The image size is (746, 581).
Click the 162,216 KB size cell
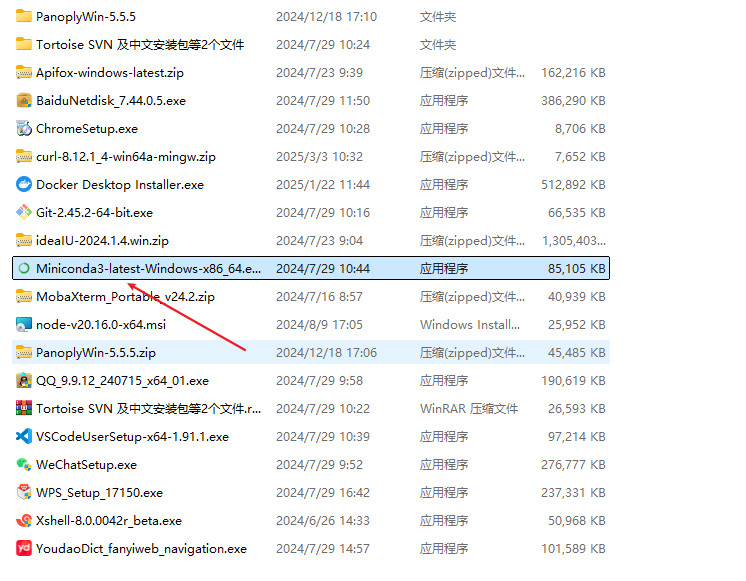(x=573, y=73)
